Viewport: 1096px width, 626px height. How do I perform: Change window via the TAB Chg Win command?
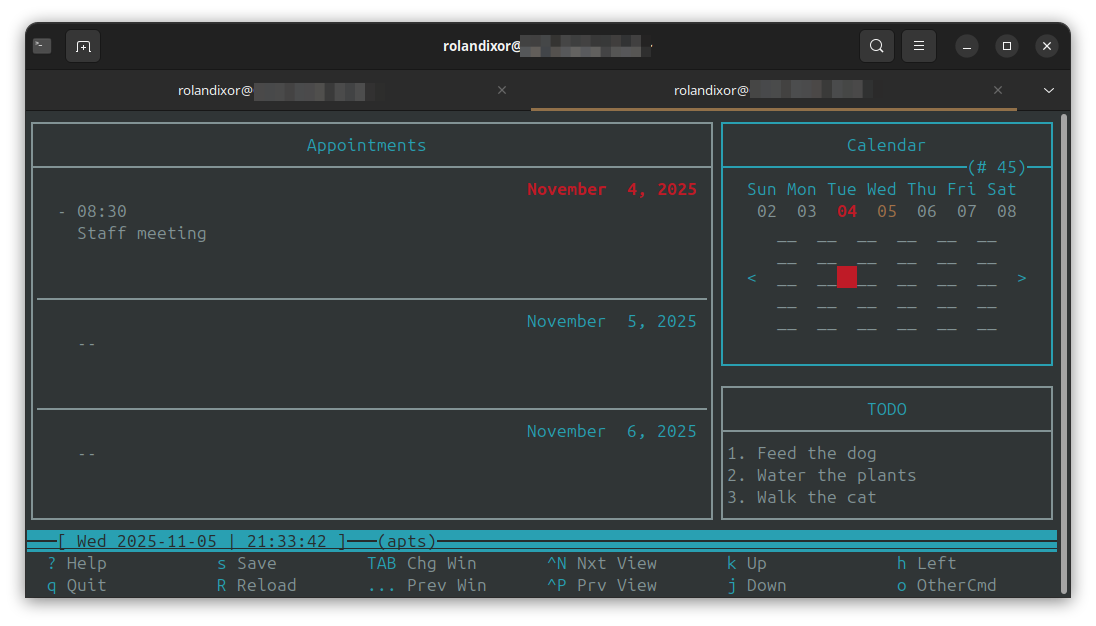click(422, 563)
